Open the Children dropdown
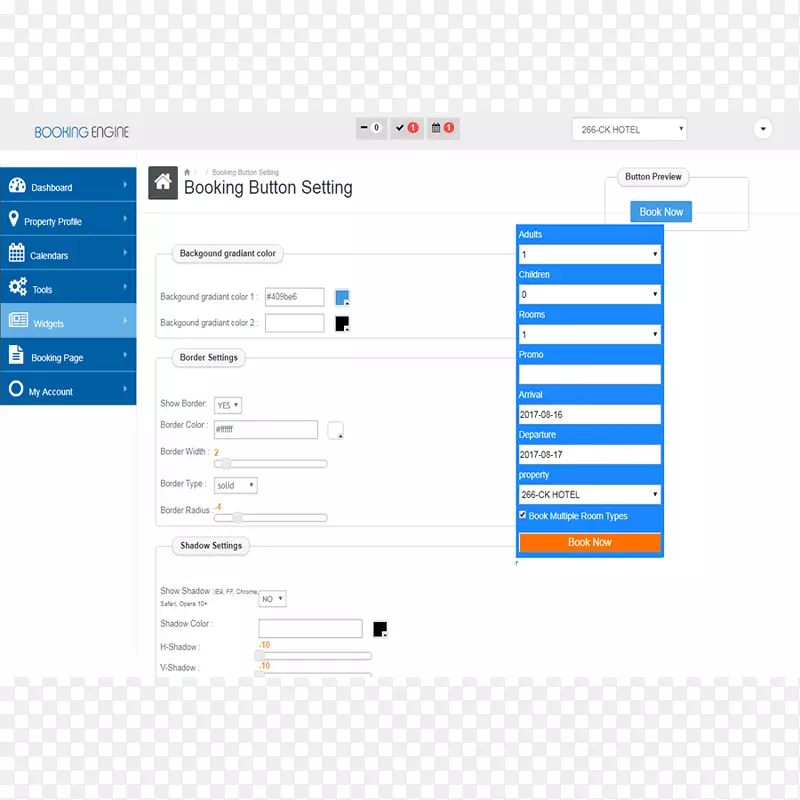Screen dimensions: 800x800 589,294
